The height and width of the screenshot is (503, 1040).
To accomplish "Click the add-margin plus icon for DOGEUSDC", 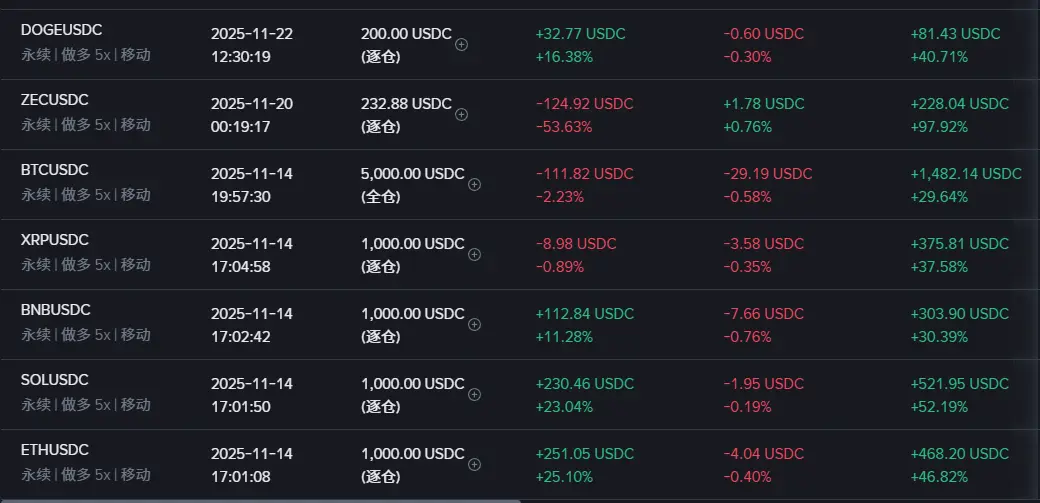I will pyautogui.click(x=461, y=44).
